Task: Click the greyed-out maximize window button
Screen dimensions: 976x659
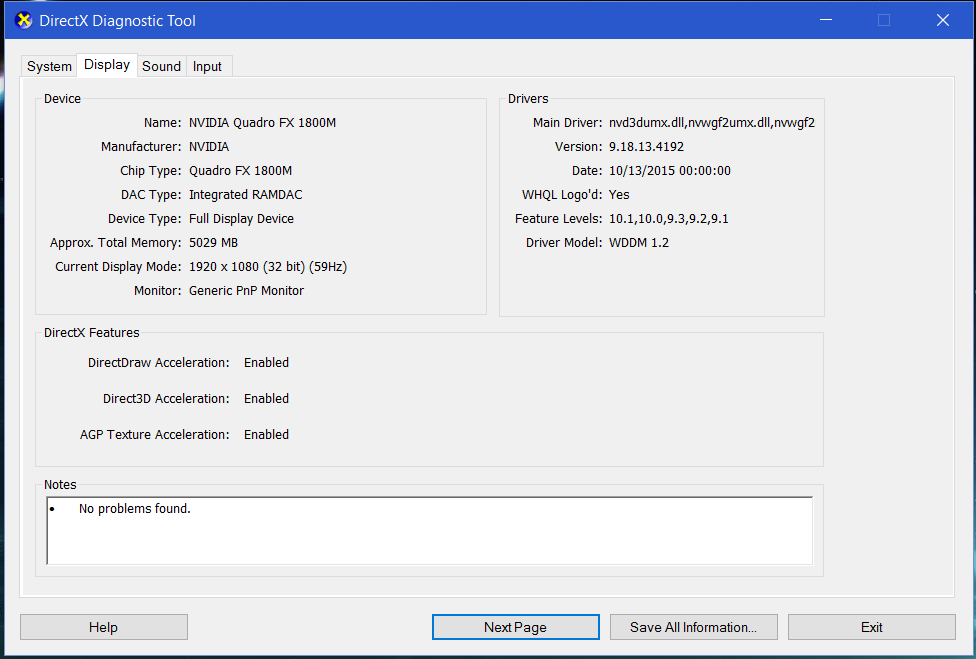Action: pos(884,20)
